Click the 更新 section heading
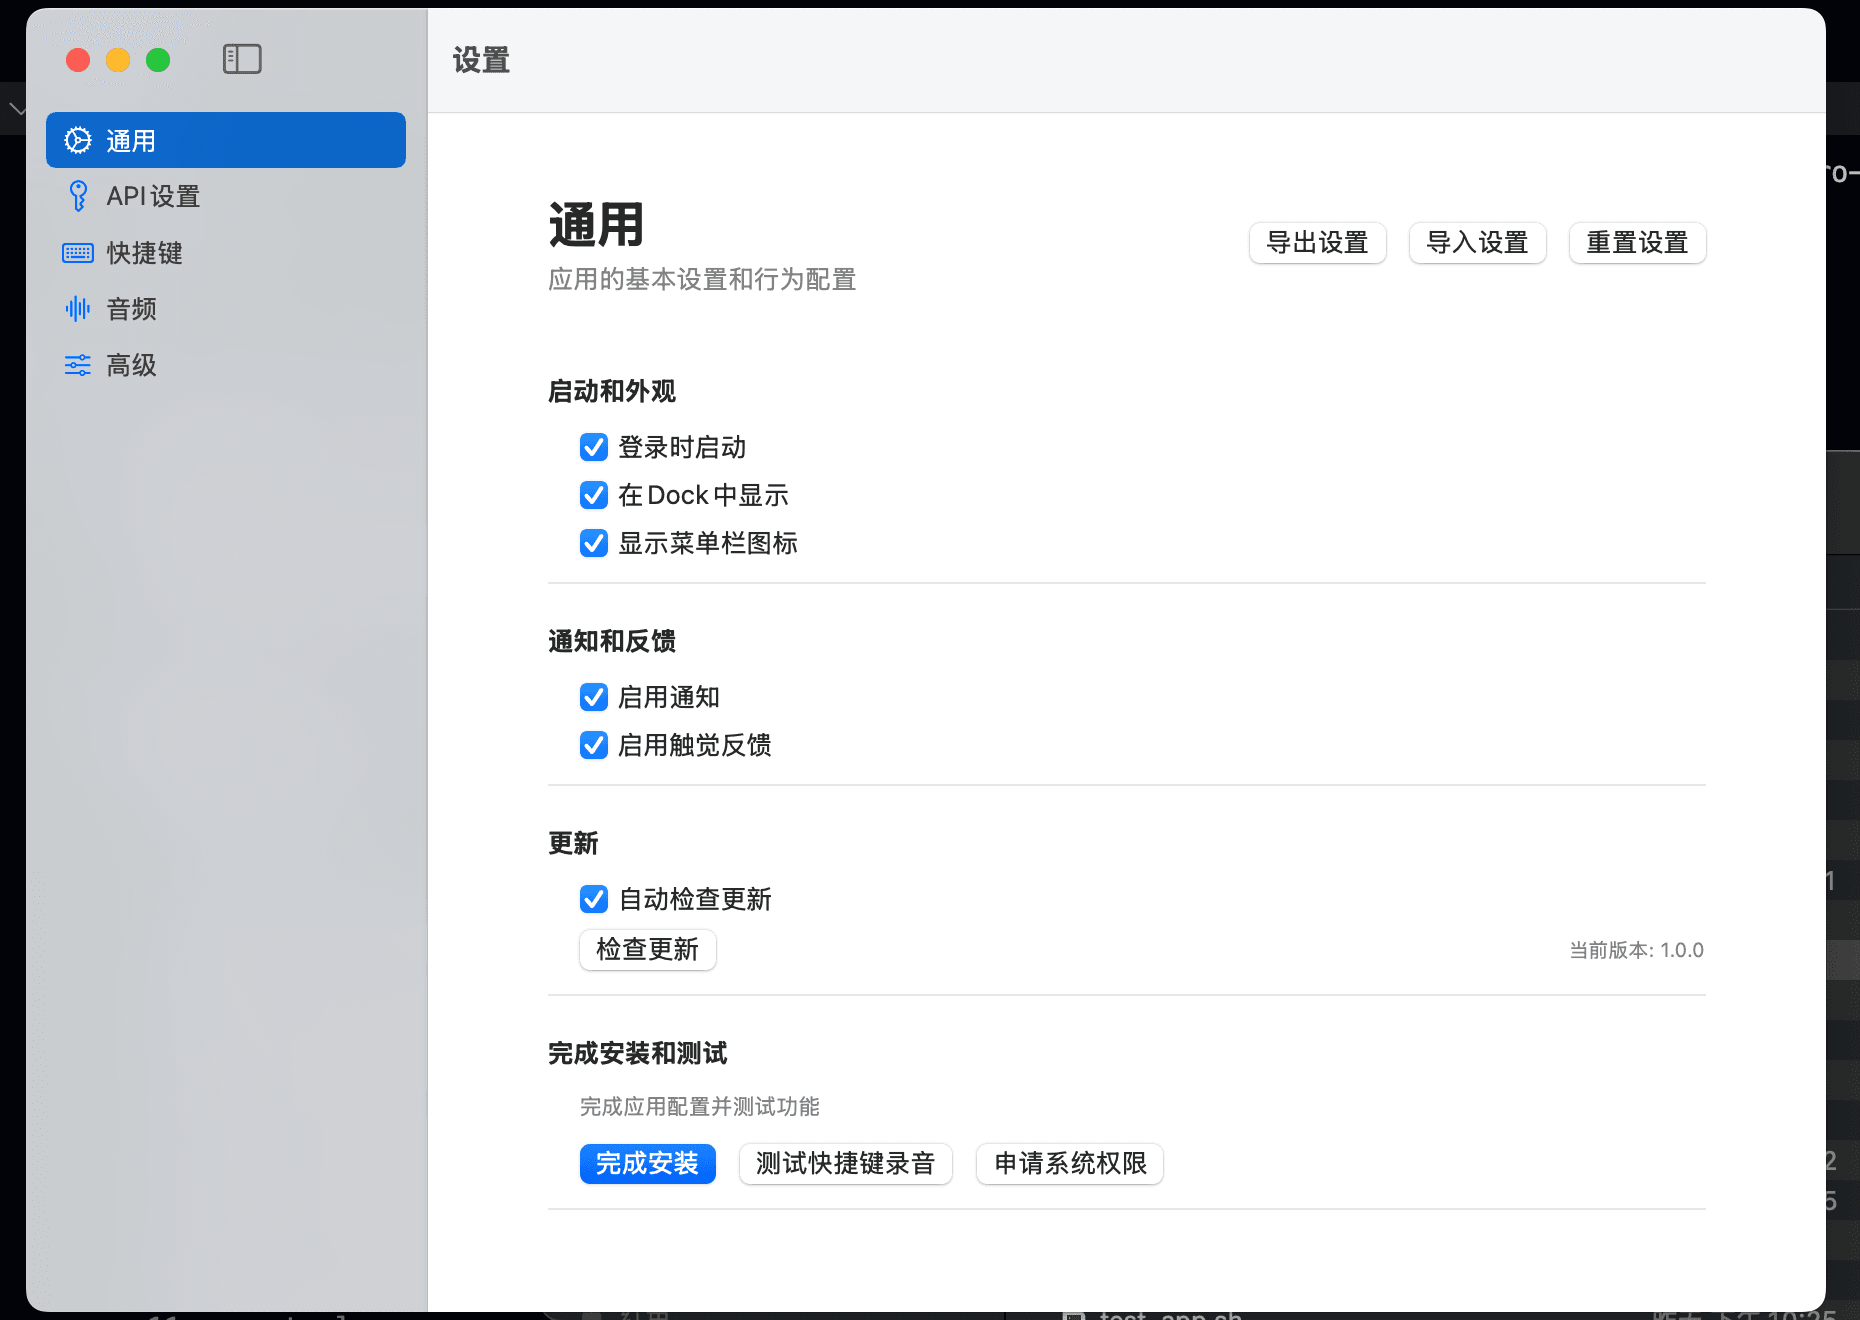This screenshot has height=1320, width=1860. coord(573,843)
